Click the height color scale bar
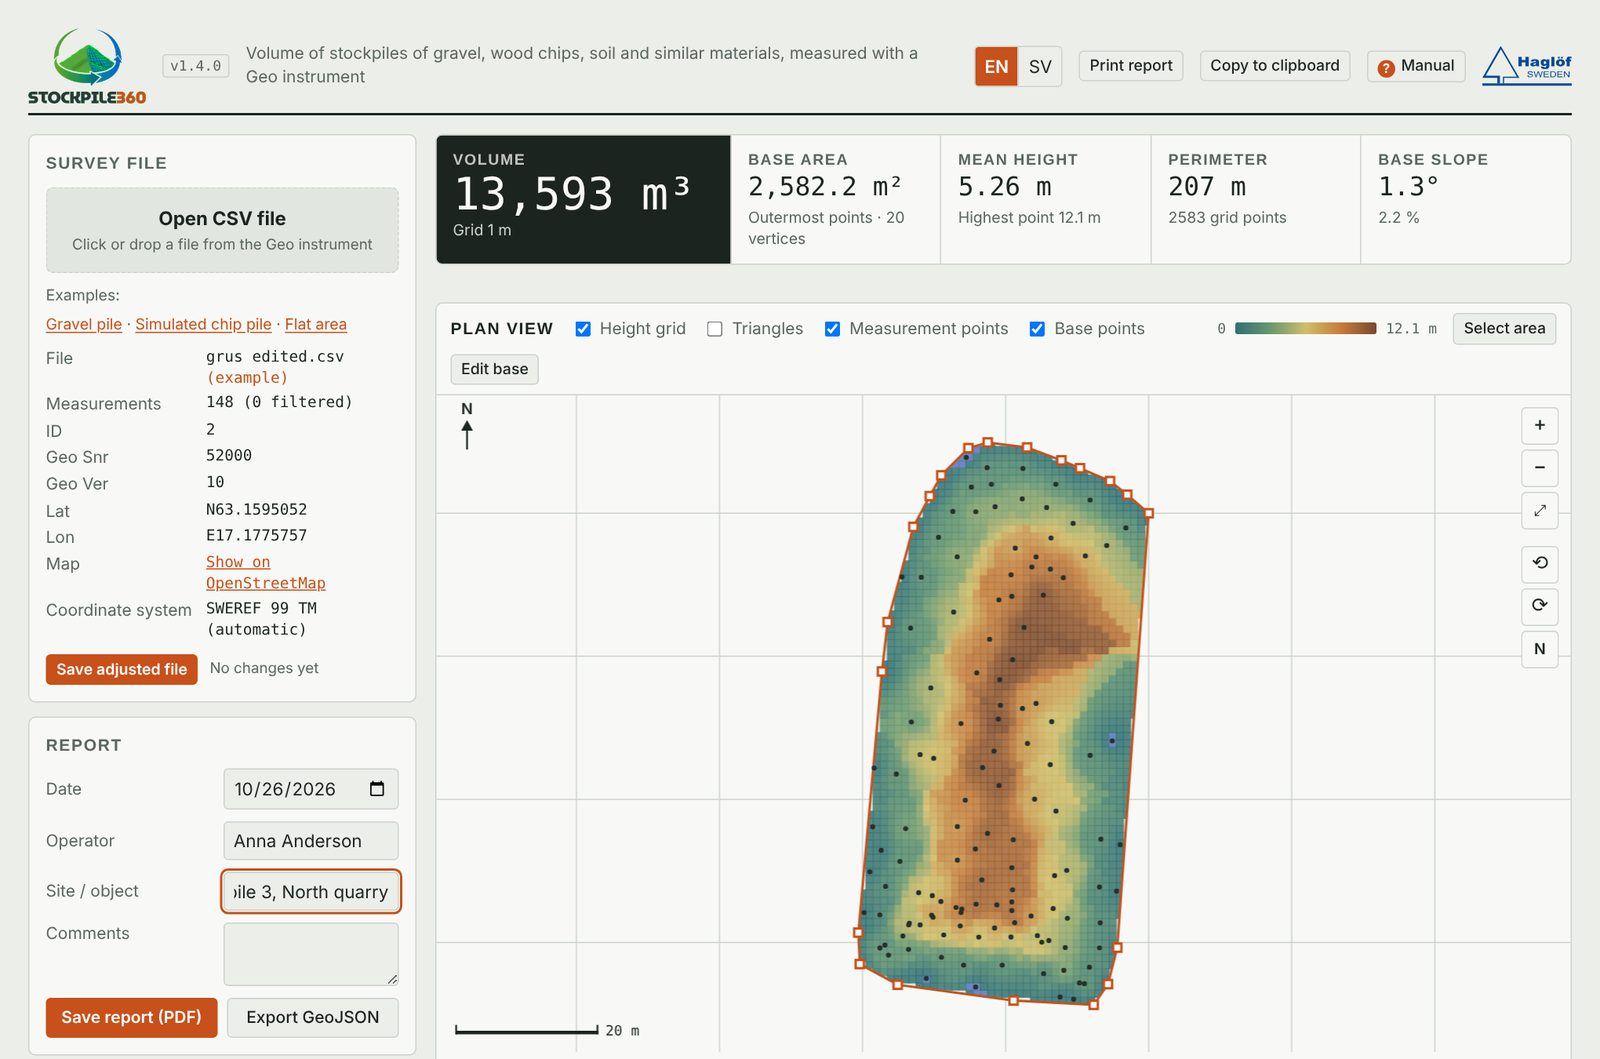1600x1059 pixels. click(1305, 329)
